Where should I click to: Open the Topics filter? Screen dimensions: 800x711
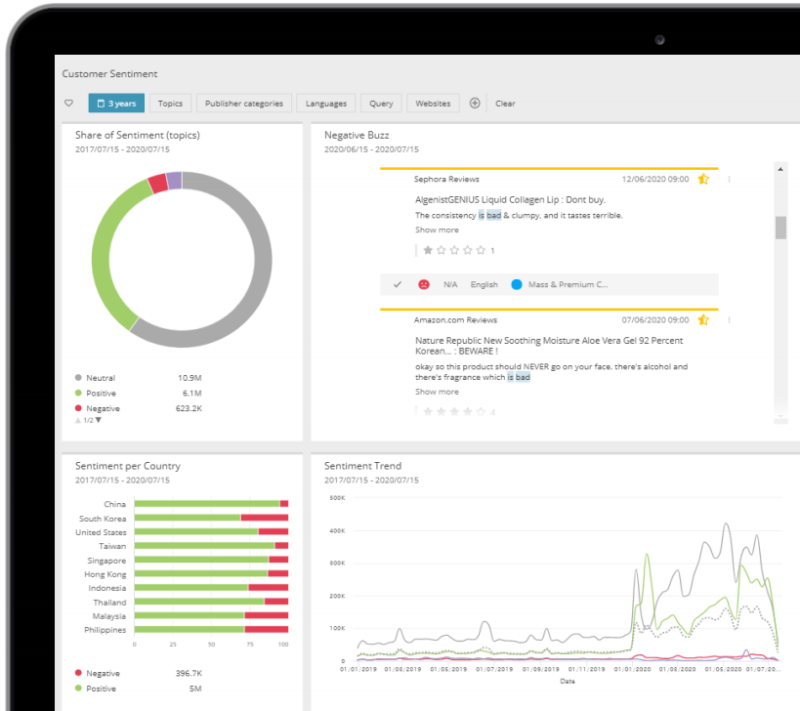pos(170,103)
